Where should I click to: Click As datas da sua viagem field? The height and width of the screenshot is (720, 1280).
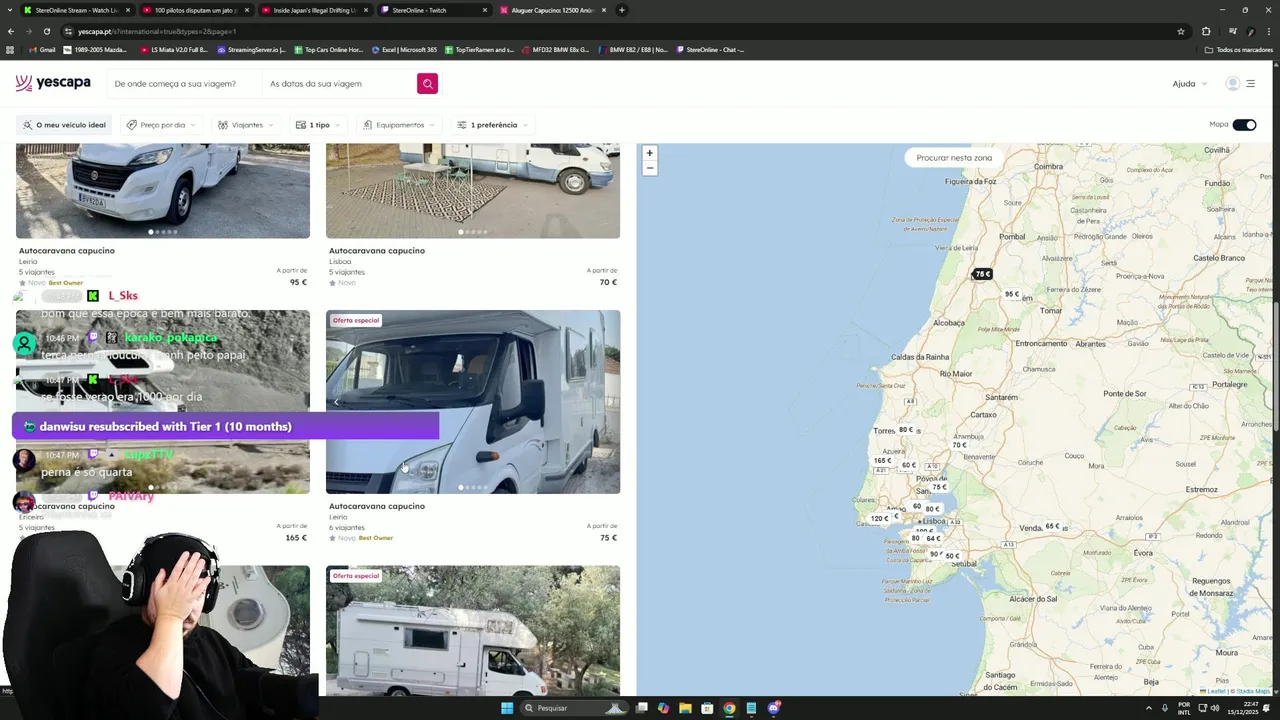coord(339,84)
